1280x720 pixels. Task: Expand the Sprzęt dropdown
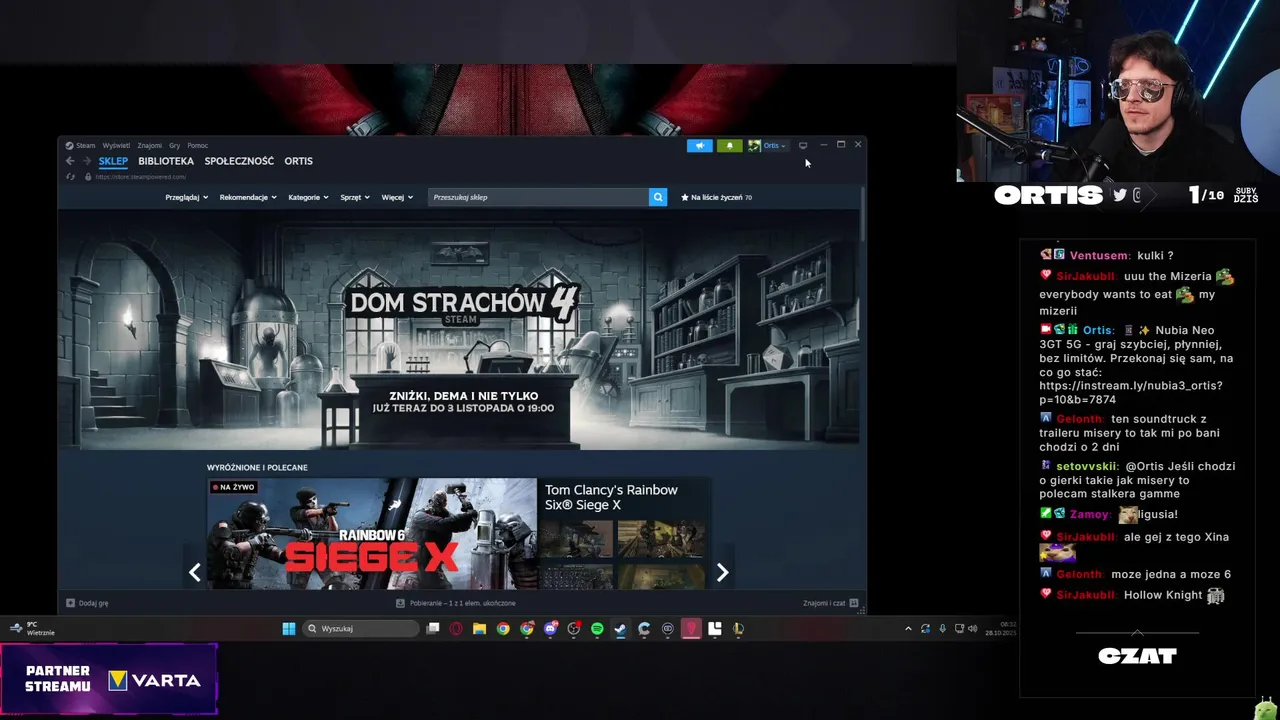click(355, 197)
